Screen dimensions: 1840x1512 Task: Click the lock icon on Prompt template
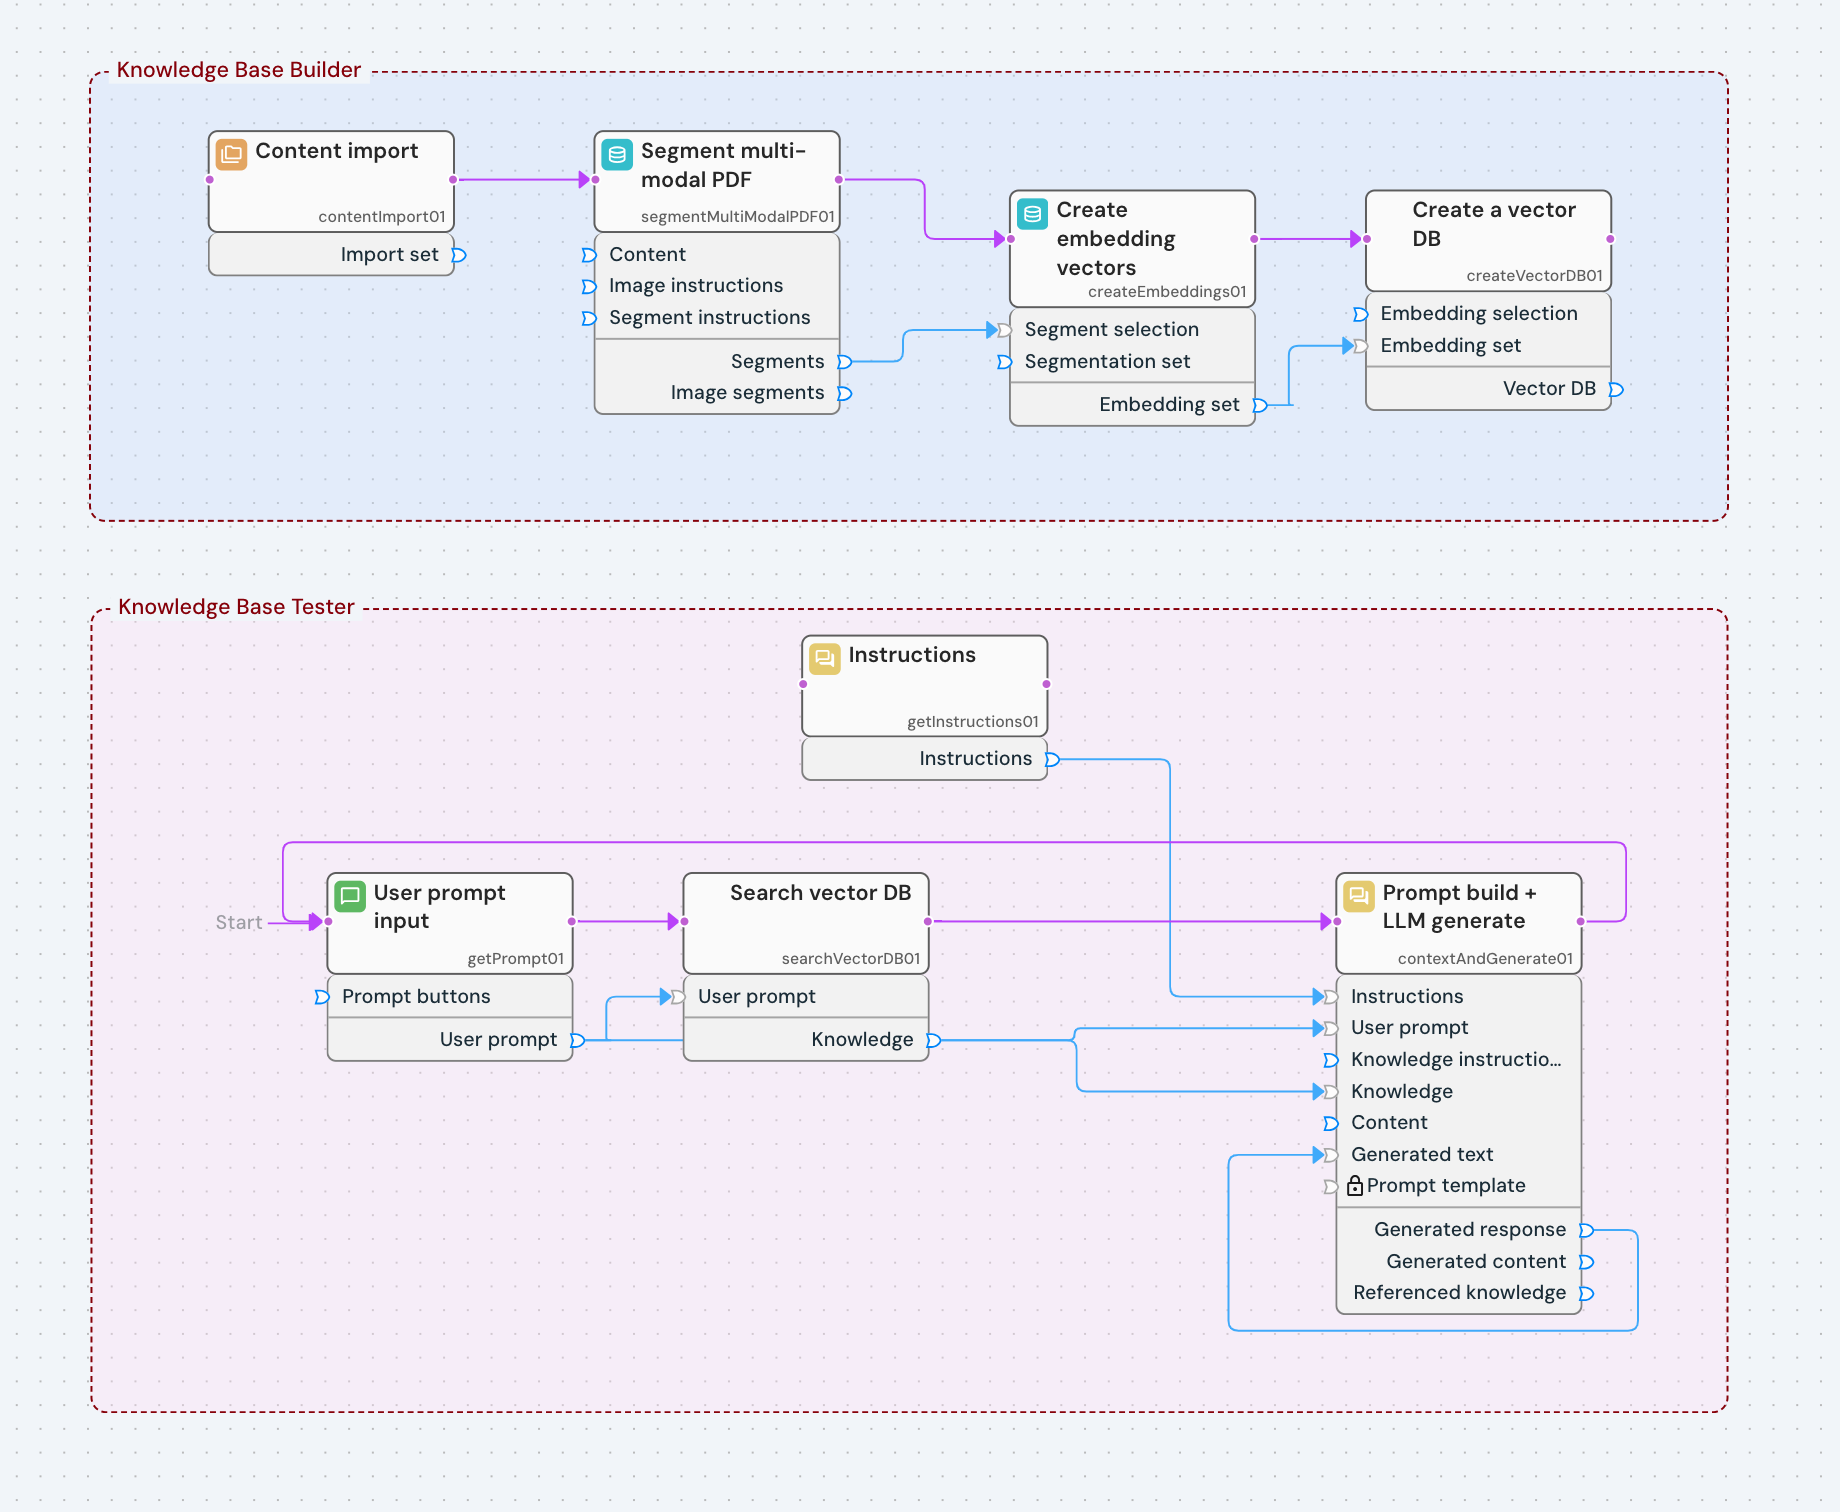pos(1356,1186)
